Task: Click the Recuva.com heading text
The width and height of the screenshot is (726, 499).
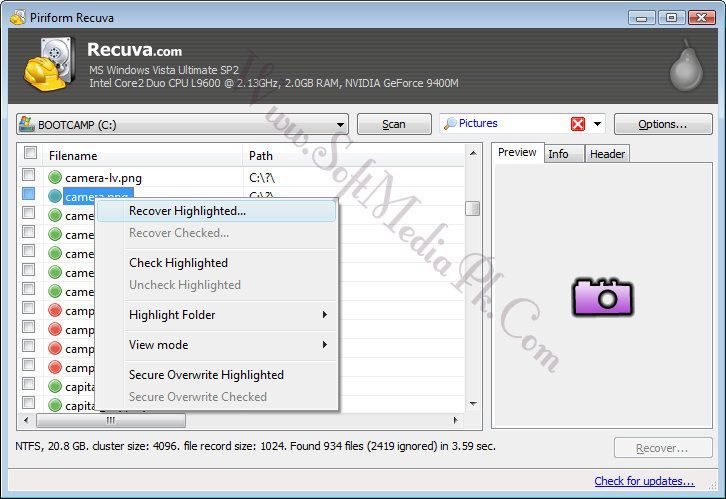Action: [134, 50]
